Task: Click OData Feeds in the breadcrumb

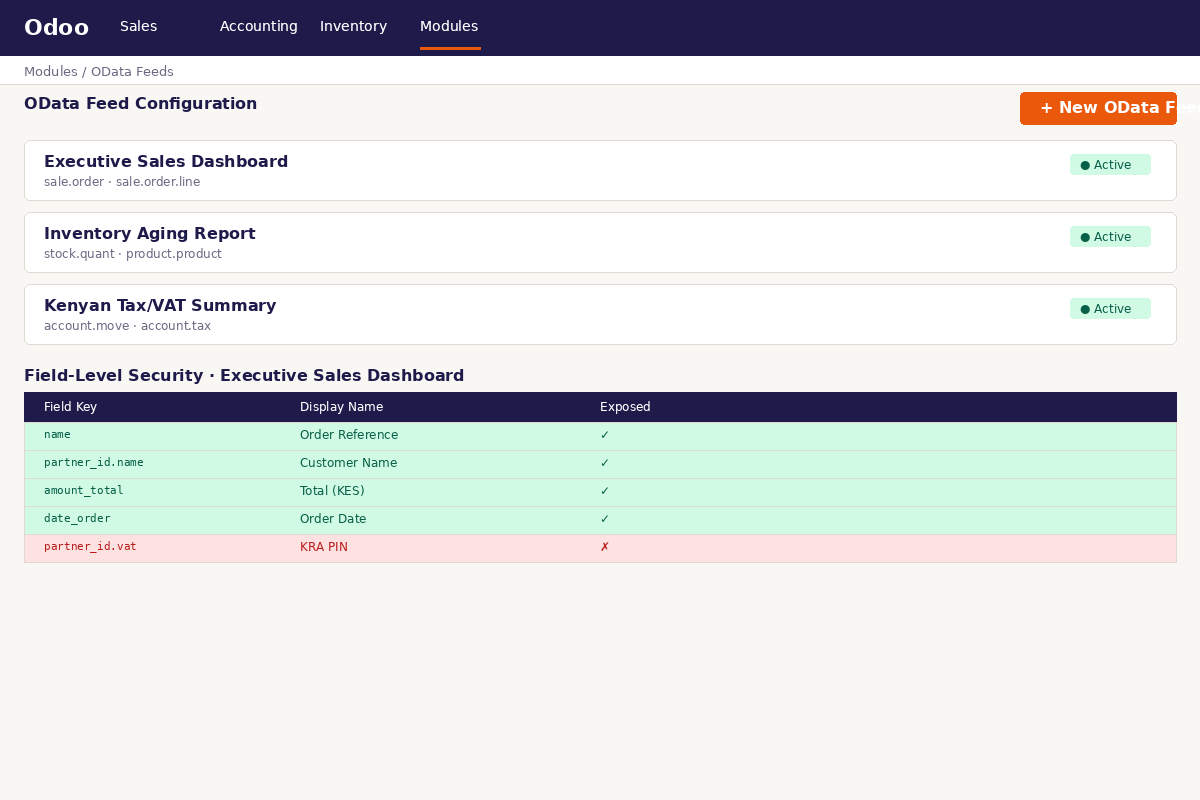Action: click(132, 72)
